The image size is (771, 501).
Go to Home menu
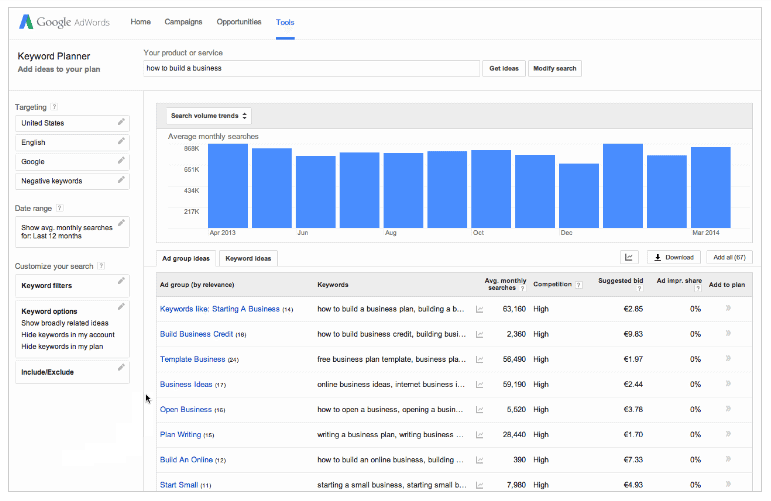point(141,22)
